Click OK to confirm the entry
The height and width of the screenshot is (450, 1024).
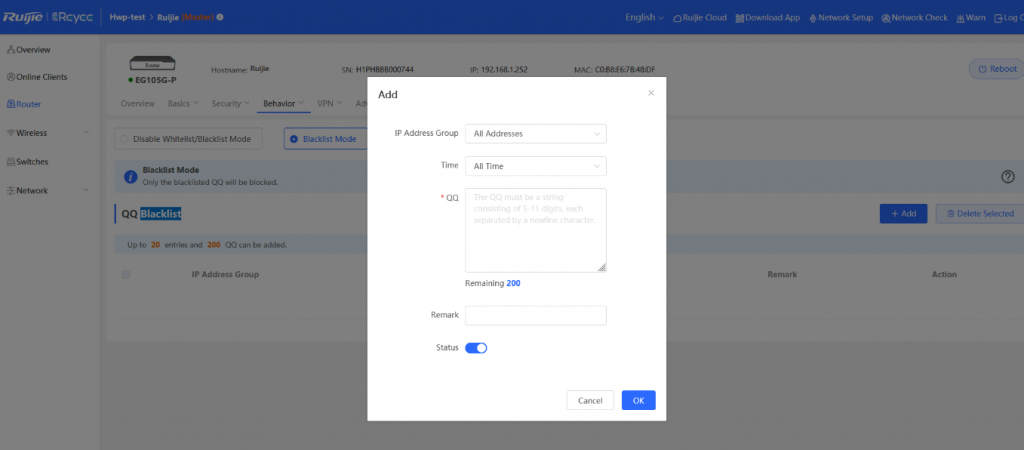point(638,400)
